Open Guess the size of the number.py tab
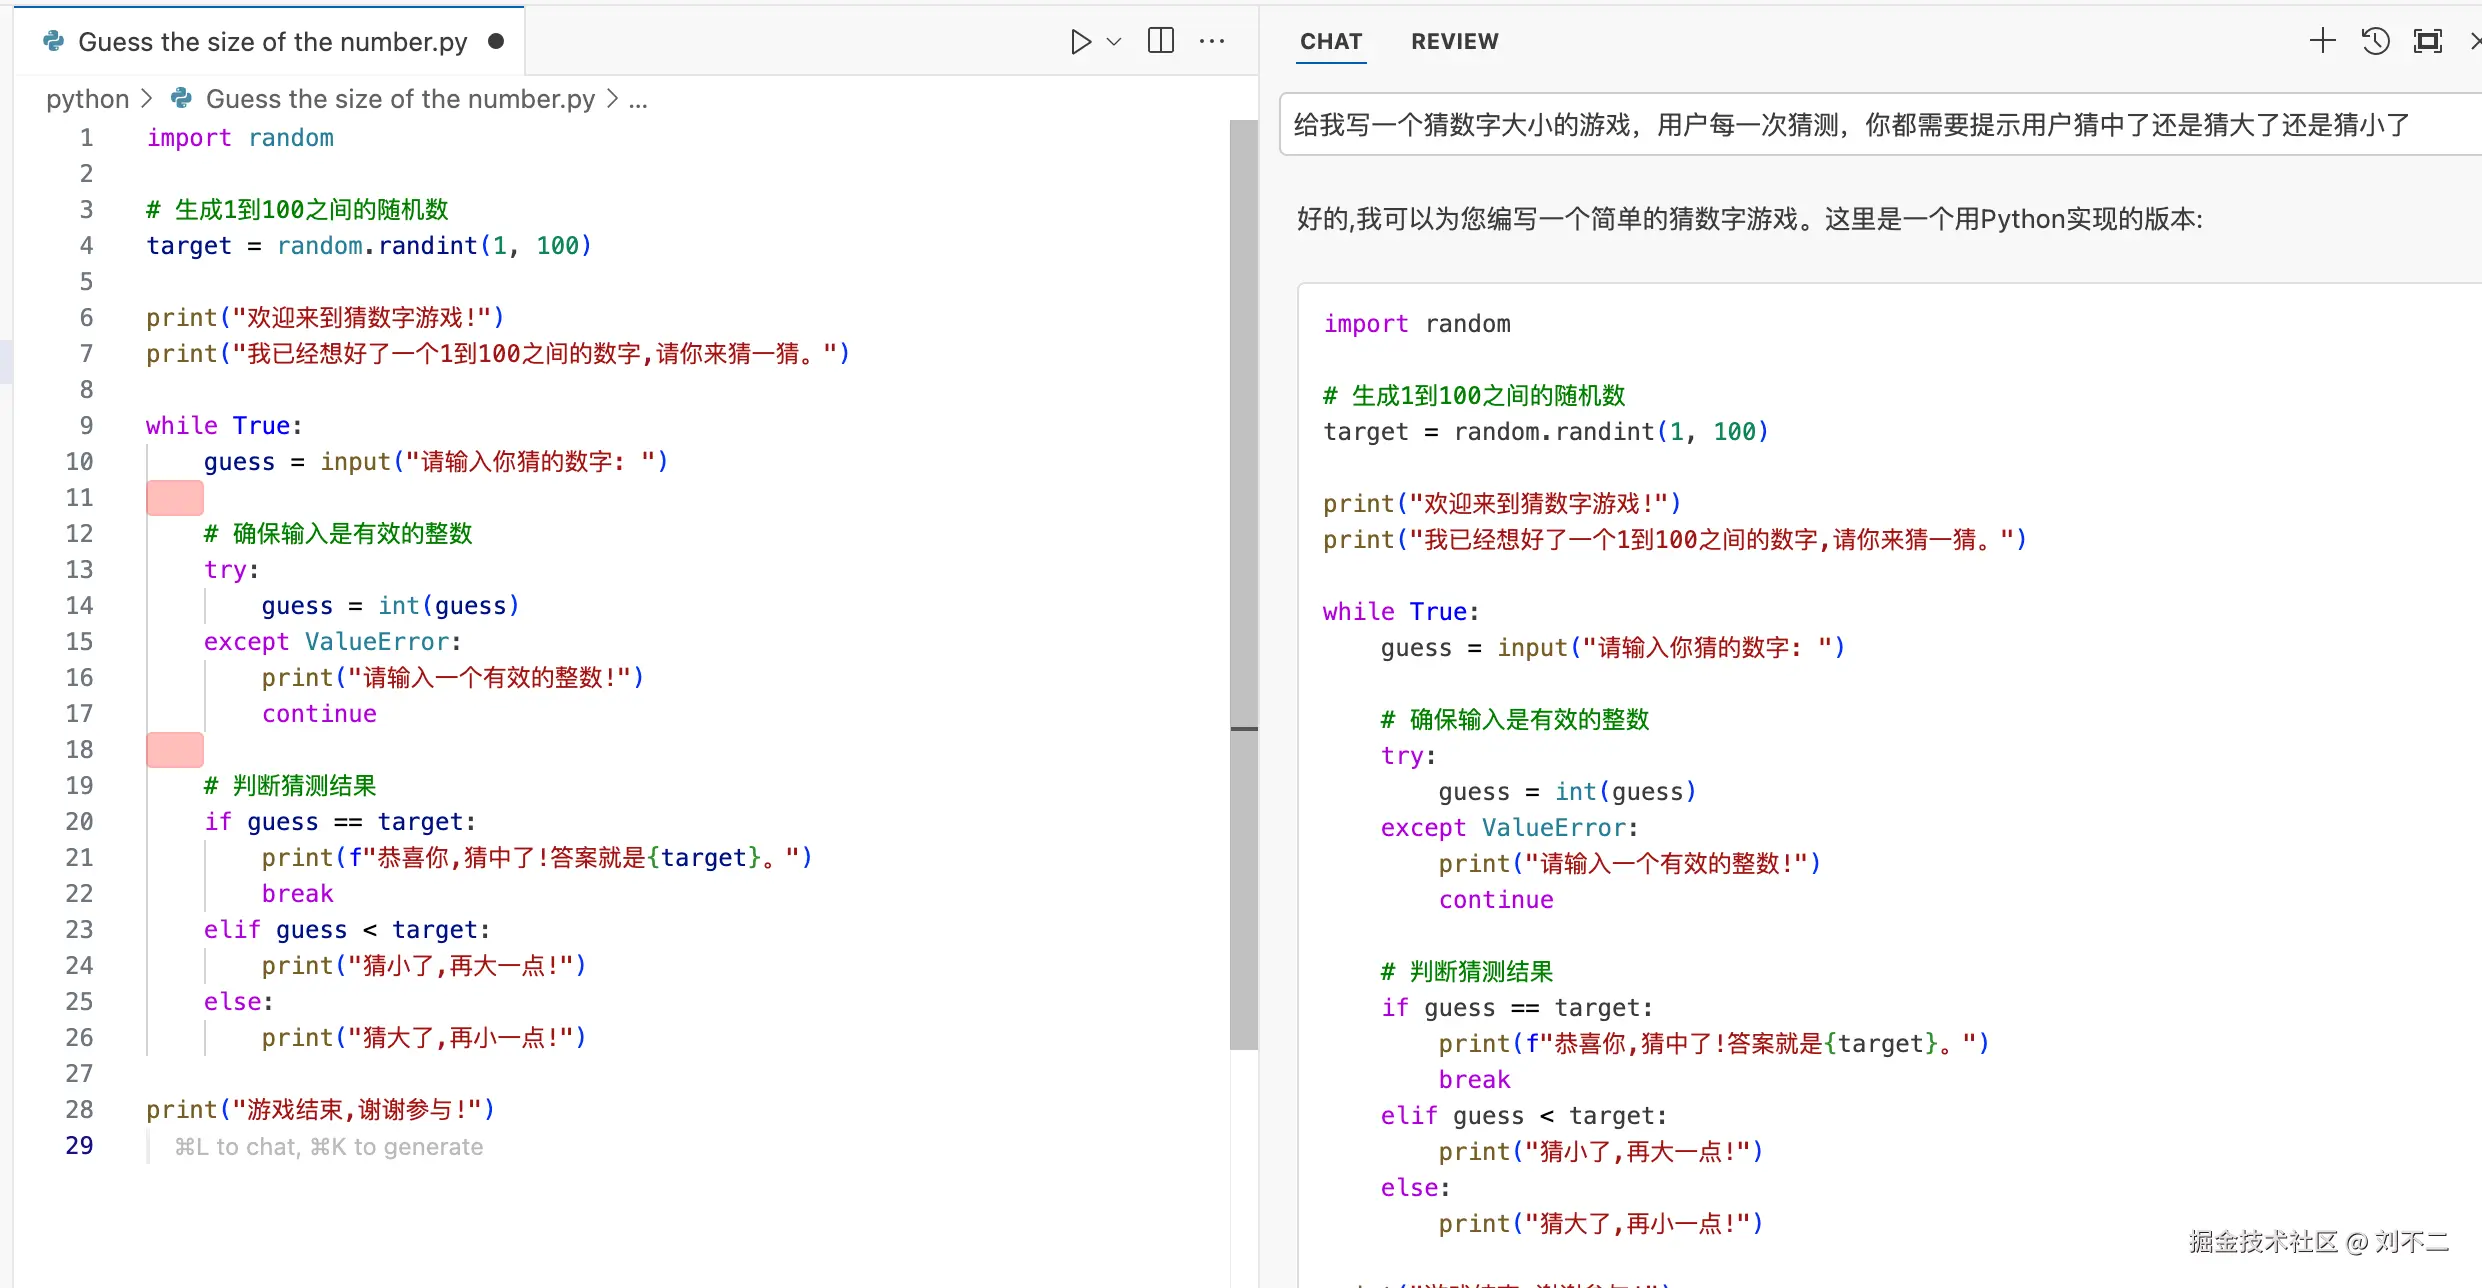 tap(272, 41)
